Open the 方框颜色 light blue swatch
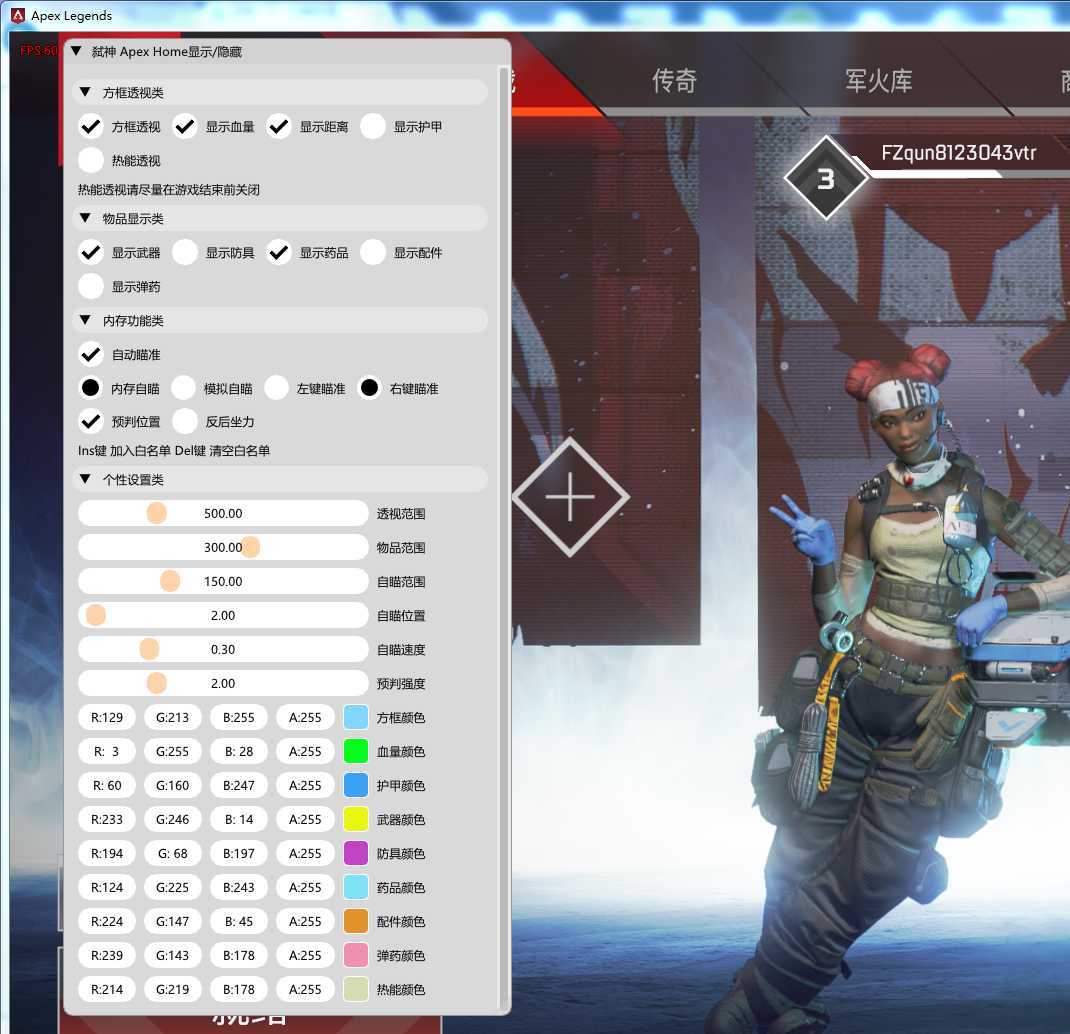 tap(356, 717)
